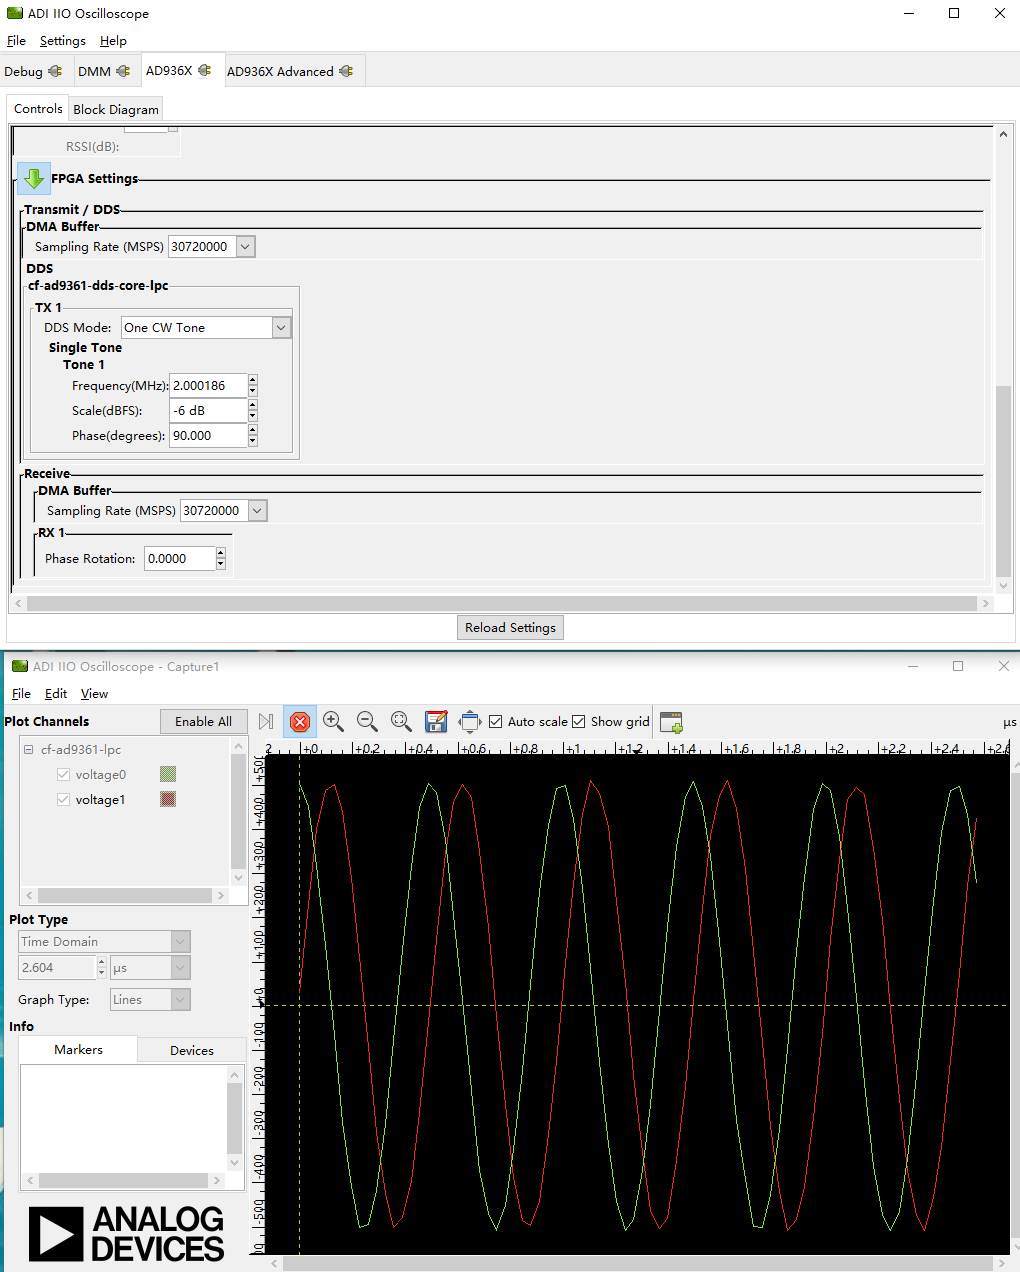Screen dimensions: 1020x1272
Task: Open the Graph Type Lines dropdown
Action: tap(180, 1000)
